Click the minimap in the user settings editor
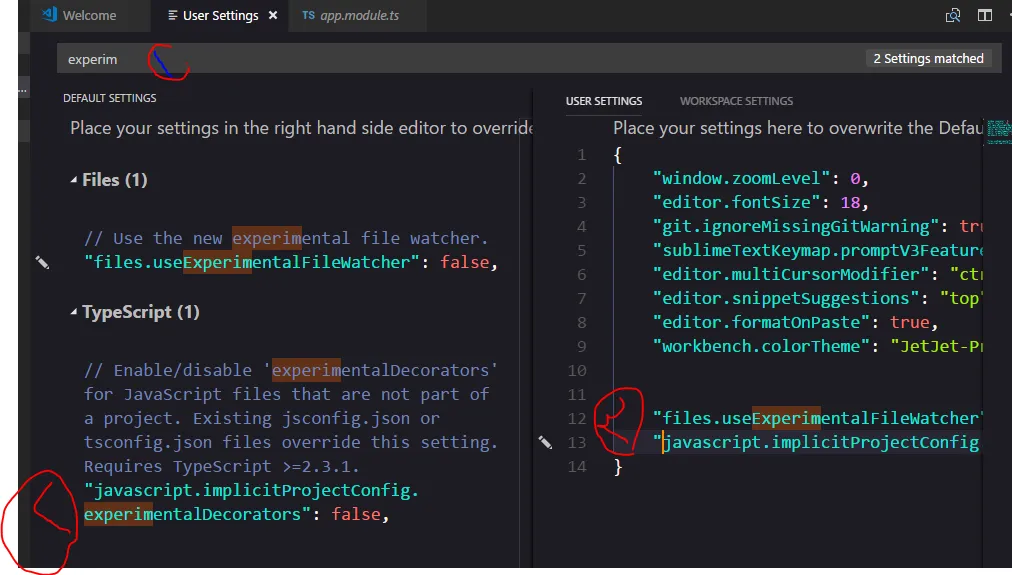This screenshot has width=1012, height=575. (x=998, y=132)
